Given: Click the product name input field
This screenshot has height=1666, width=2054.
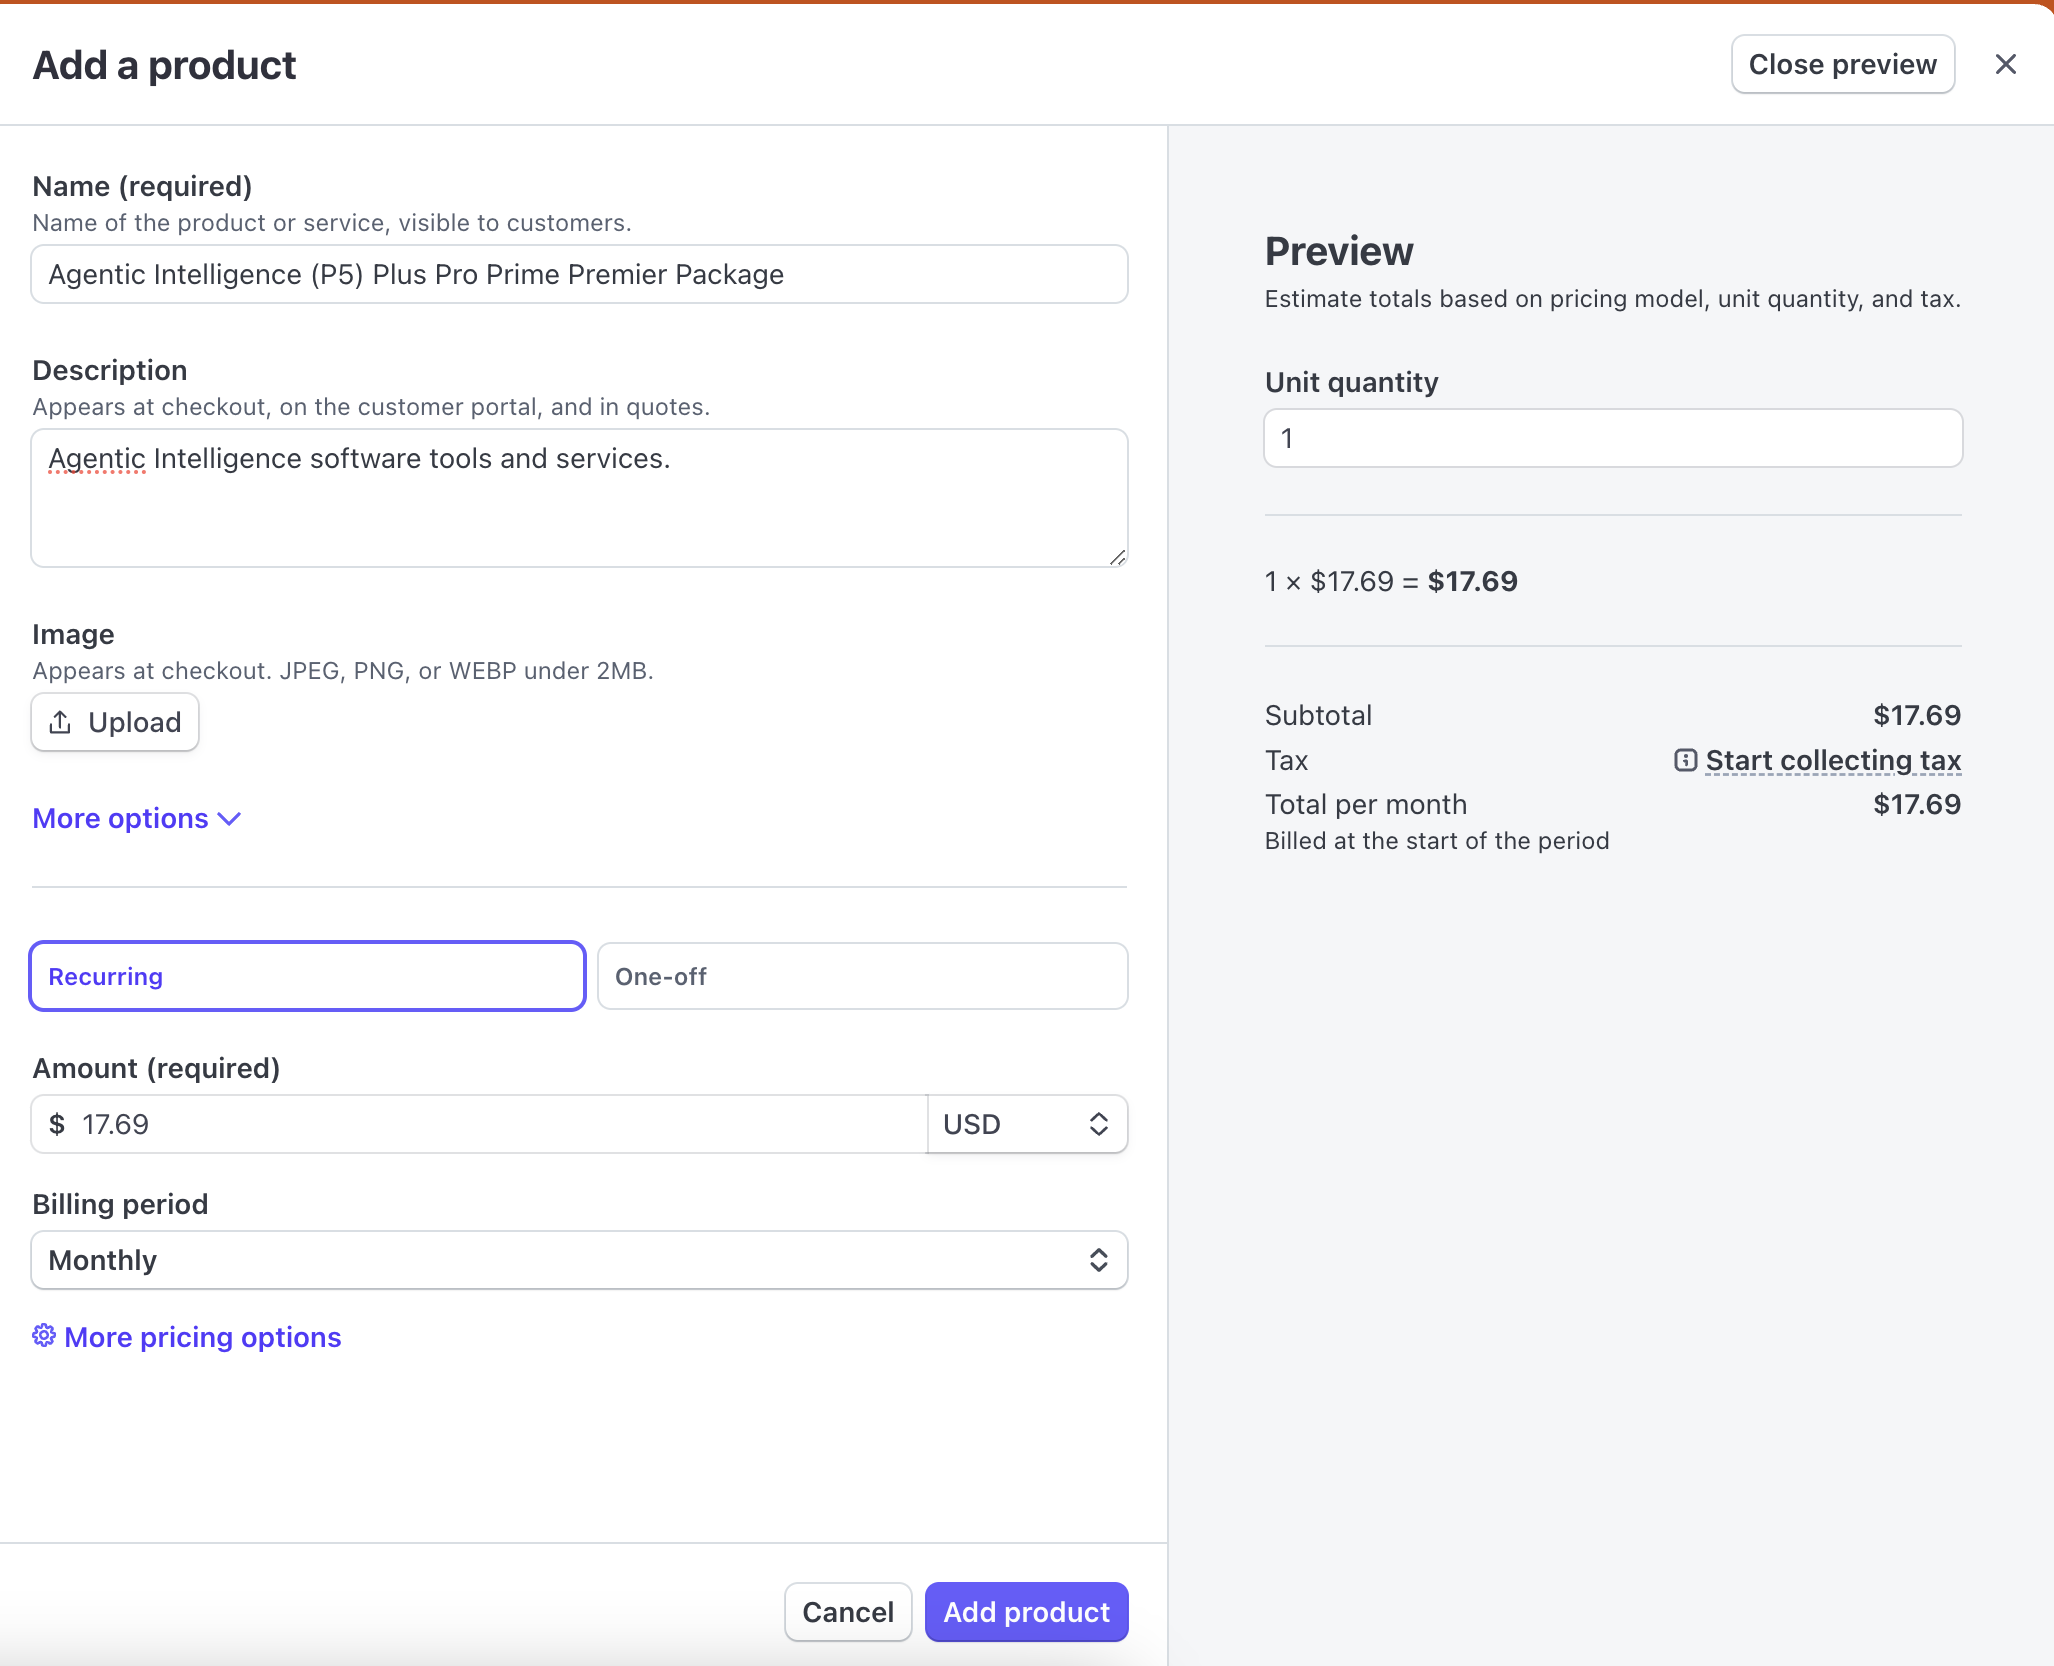Looking at the screenshot, I should click(580, 274).
